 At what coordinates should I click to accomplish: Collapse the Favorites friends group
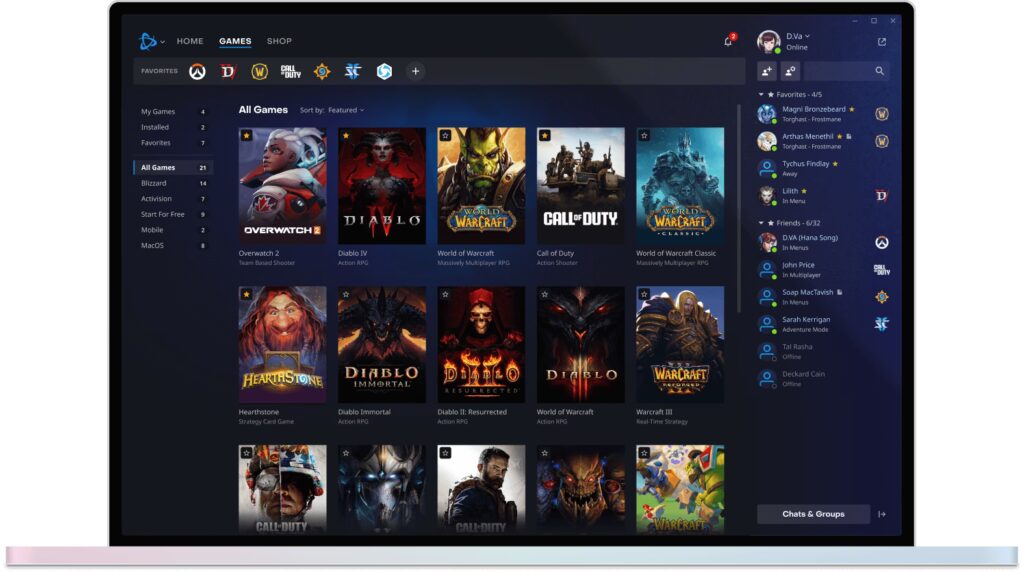point(761,94)
